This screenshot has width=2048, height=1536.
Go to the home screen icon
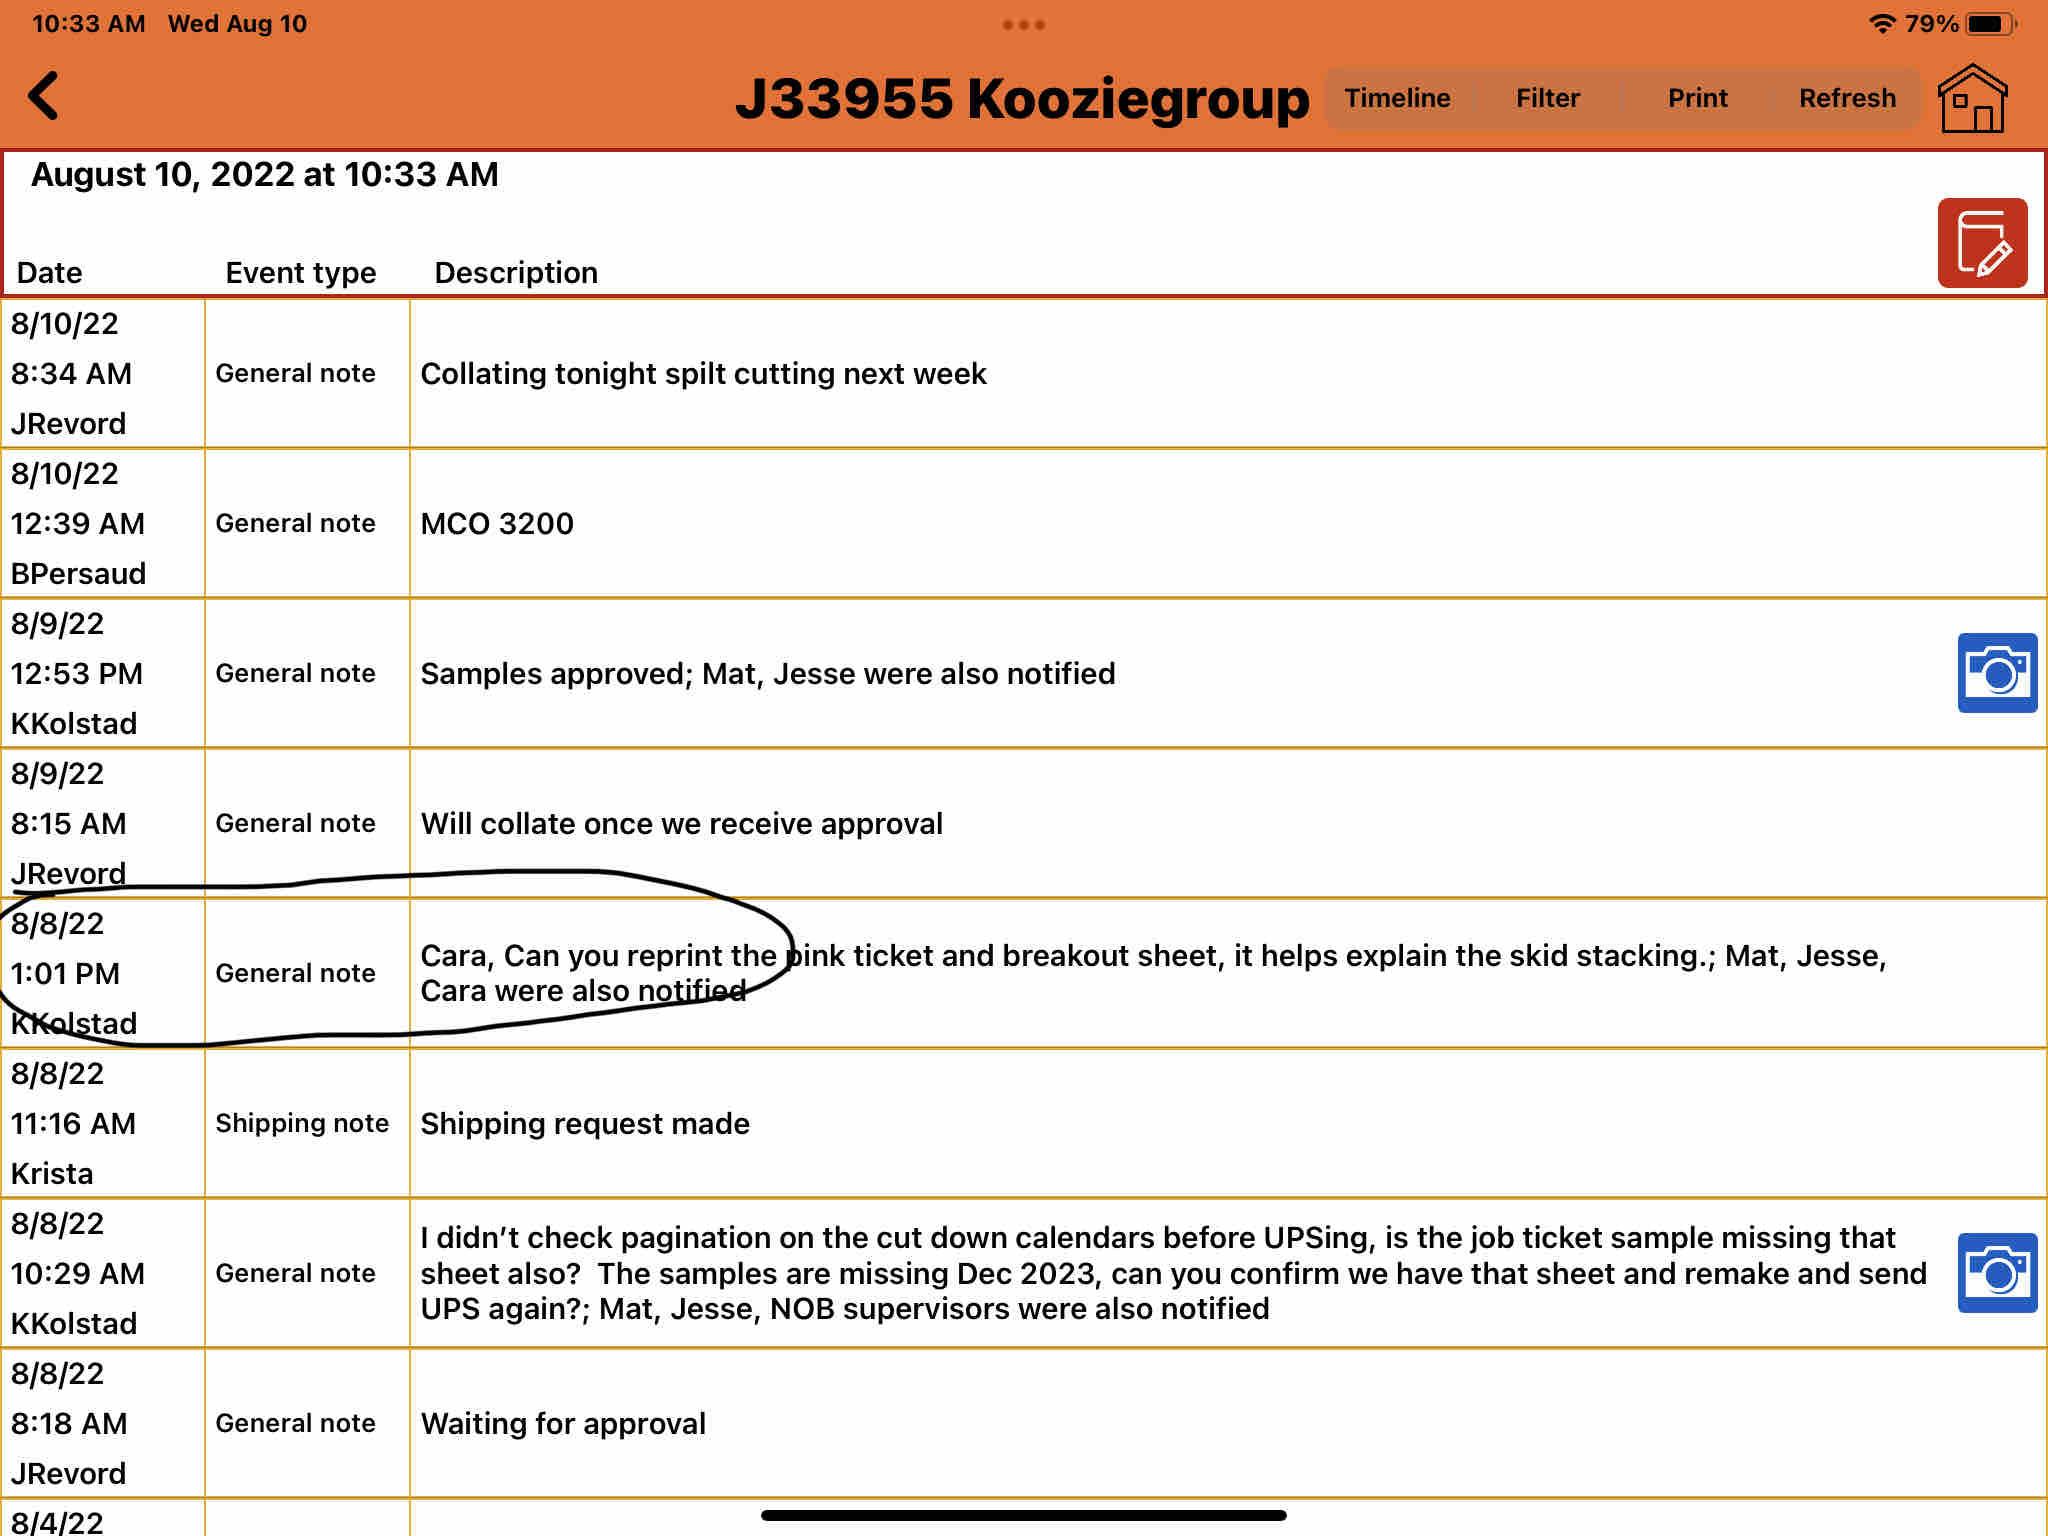1971,98
